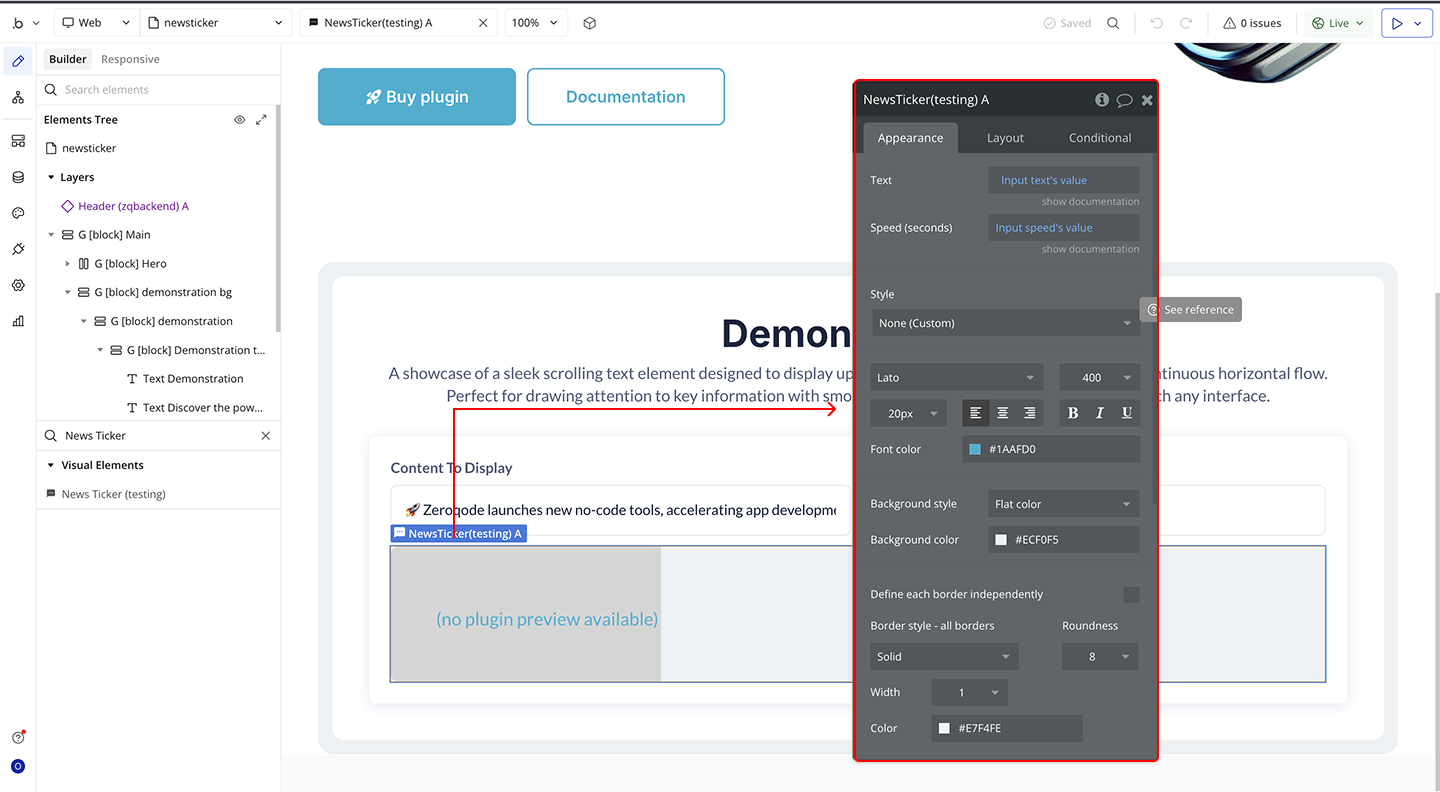Open the Design tab pencil icon
Screen dimensions: 1440x792
[x=18, y=61]
